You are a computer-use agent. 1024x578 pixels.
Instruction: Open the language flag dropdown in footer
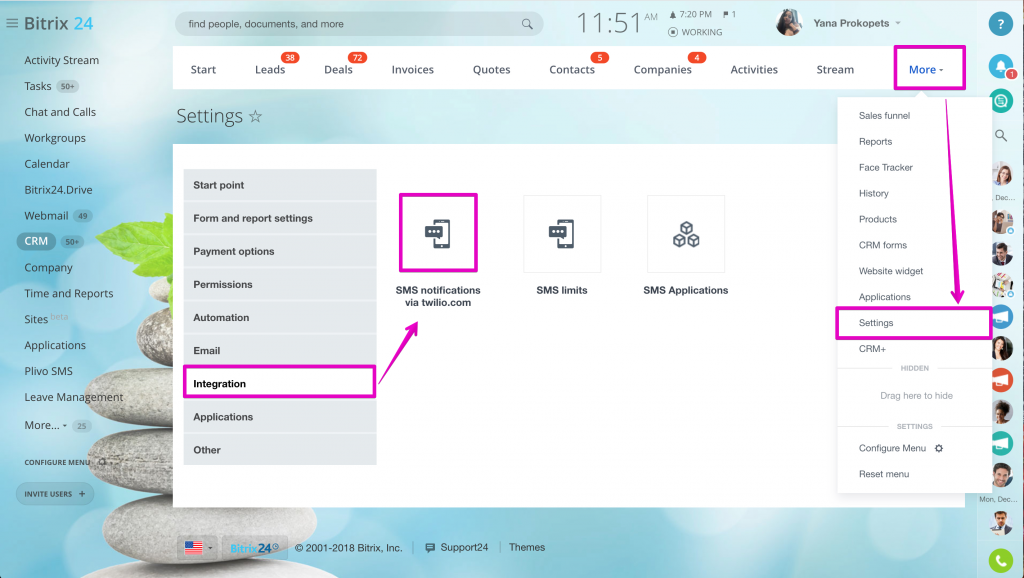point(199,548)
